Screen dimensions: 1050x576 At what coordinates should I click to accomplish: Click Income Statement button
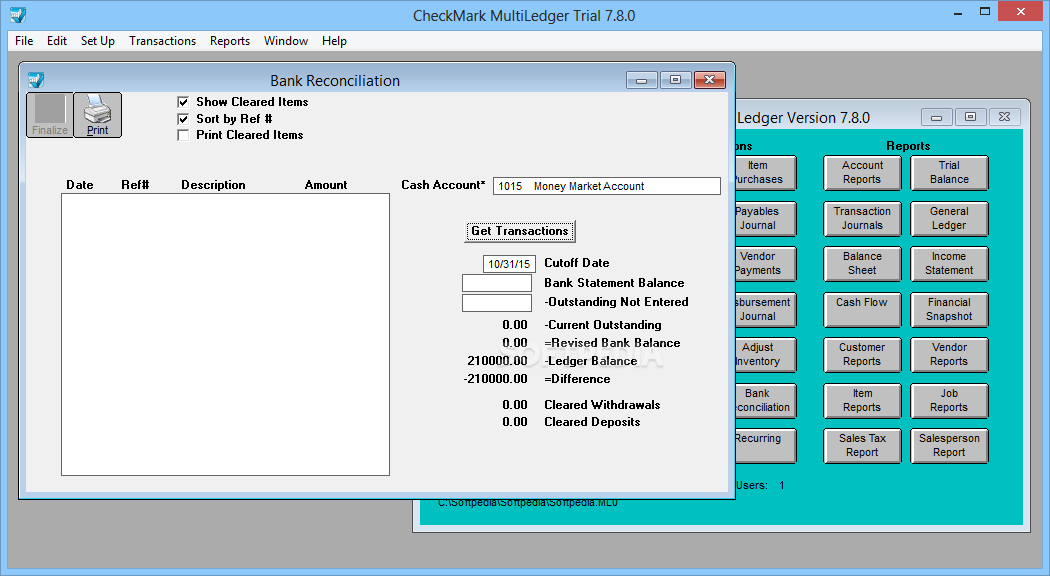tap(949, 264)
